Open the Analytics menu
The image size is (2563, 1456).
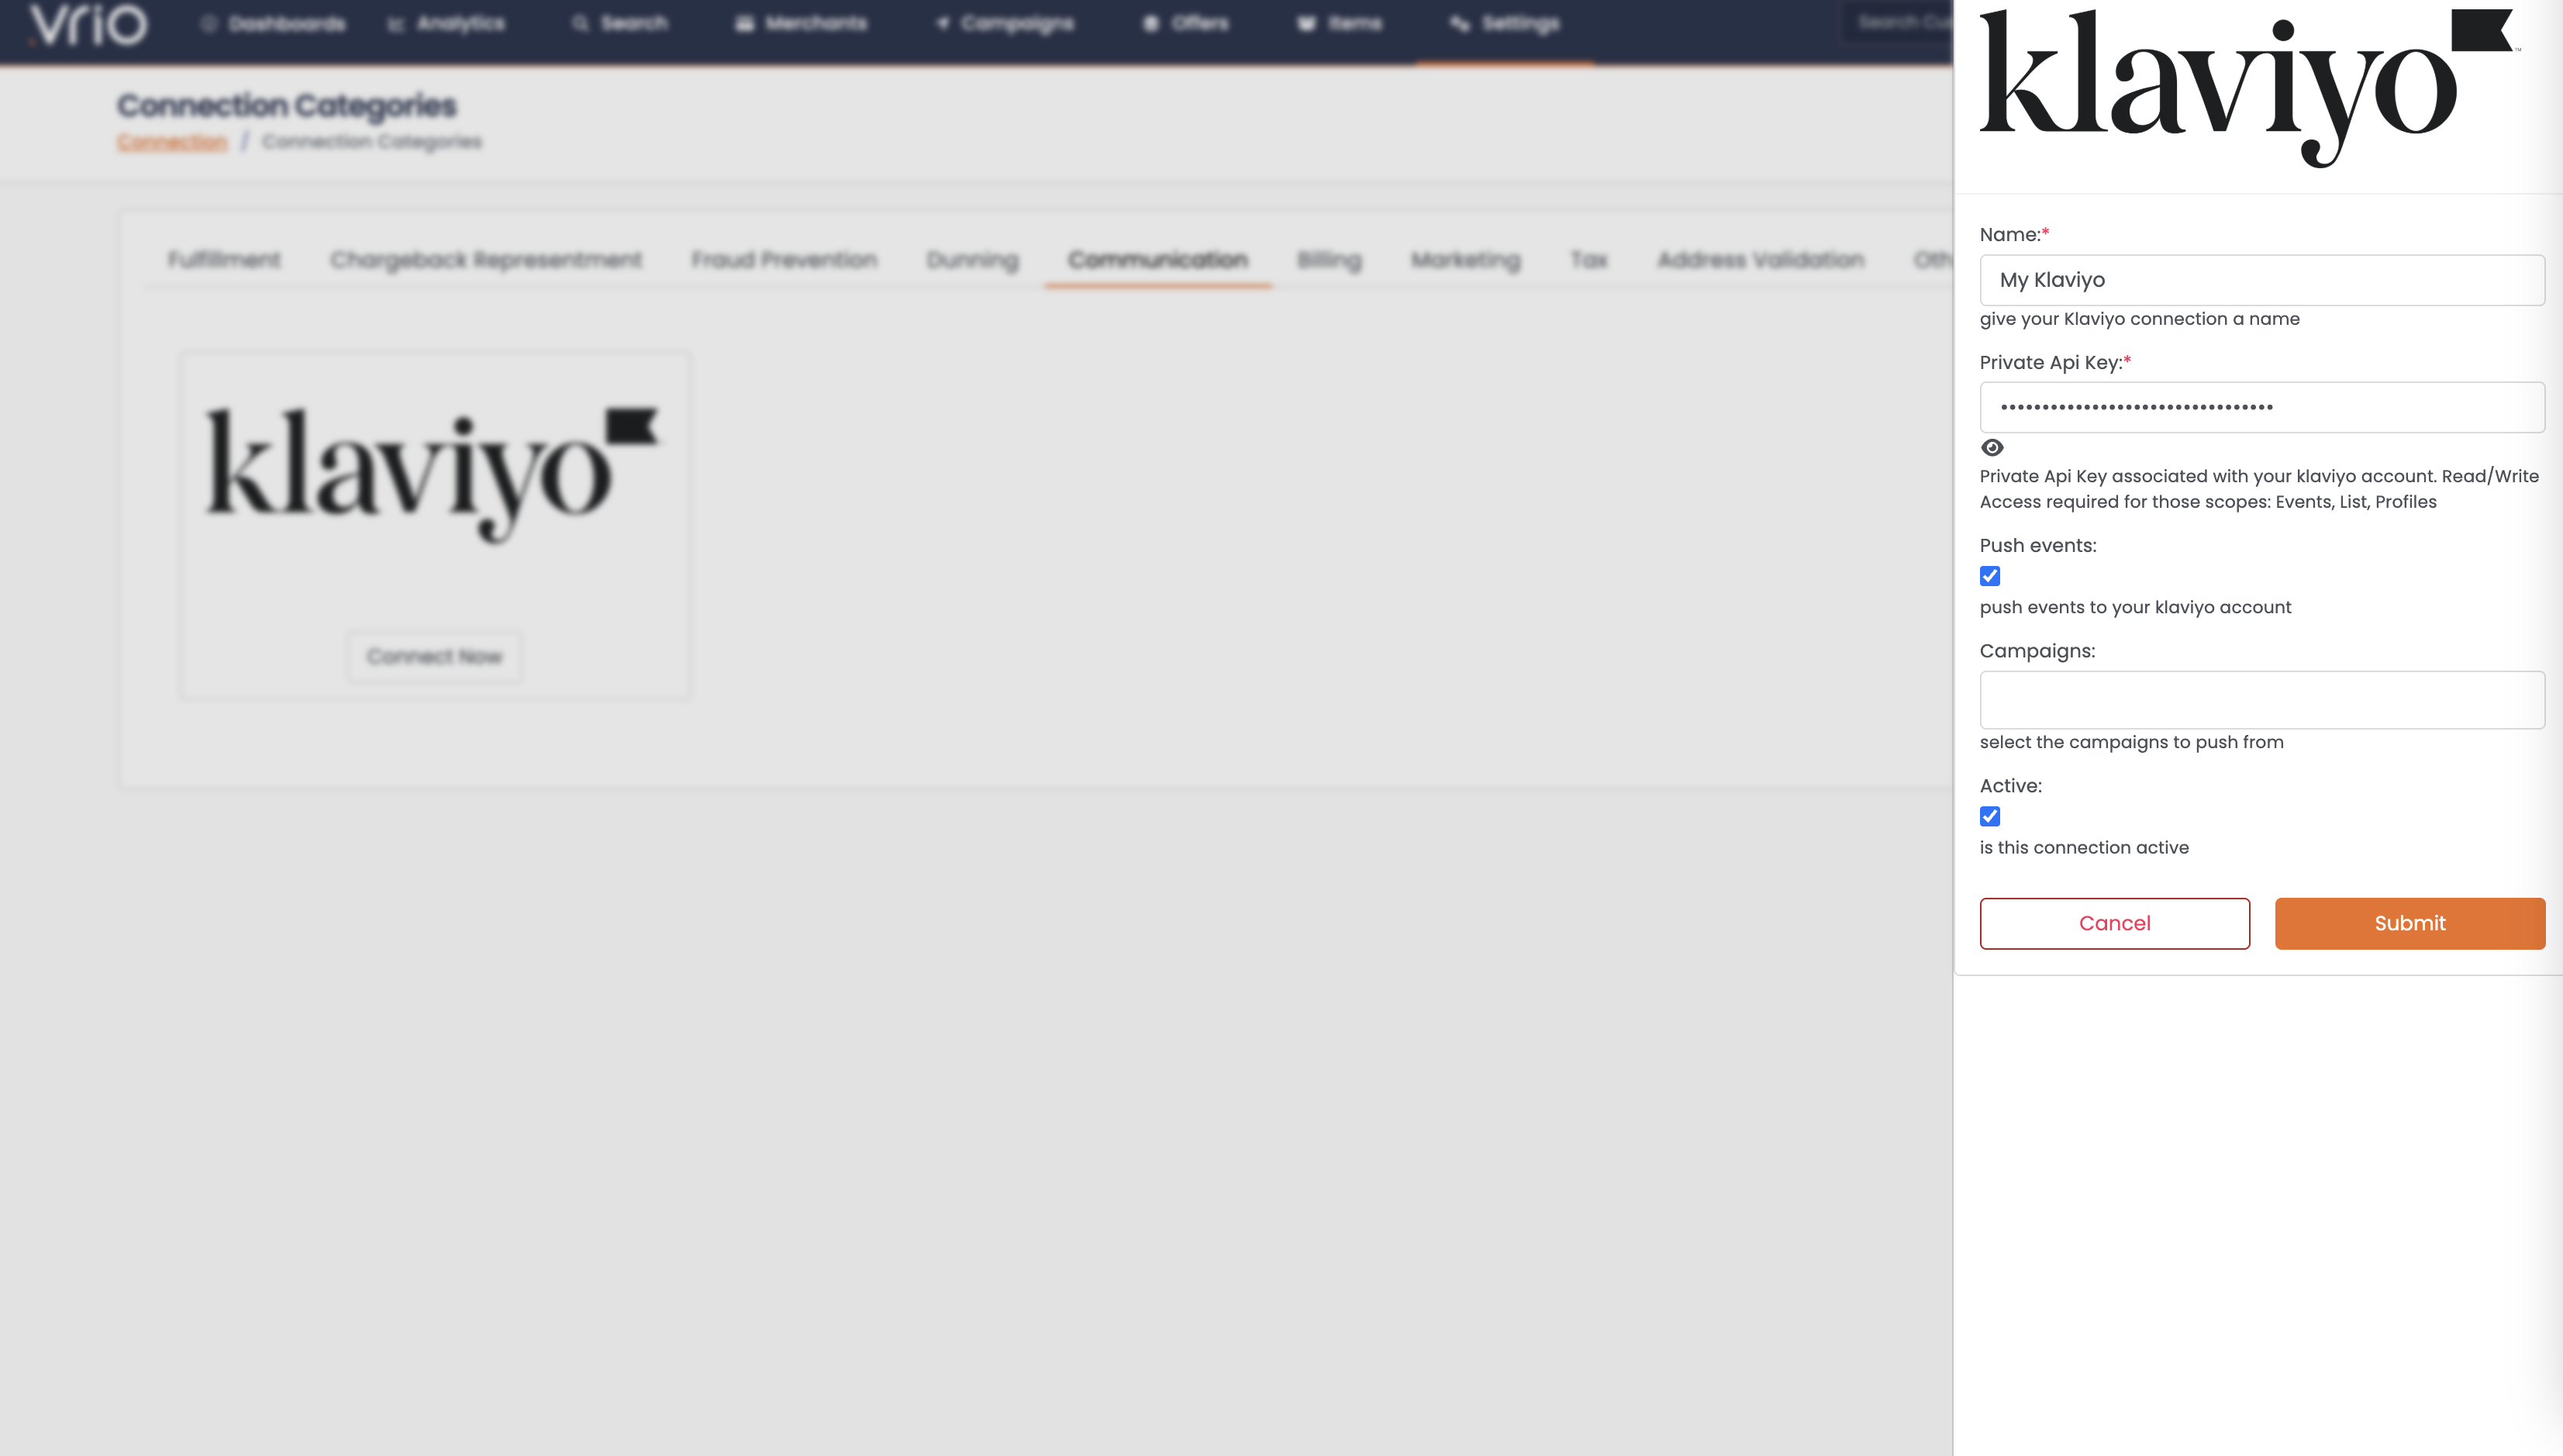point(447,24)
